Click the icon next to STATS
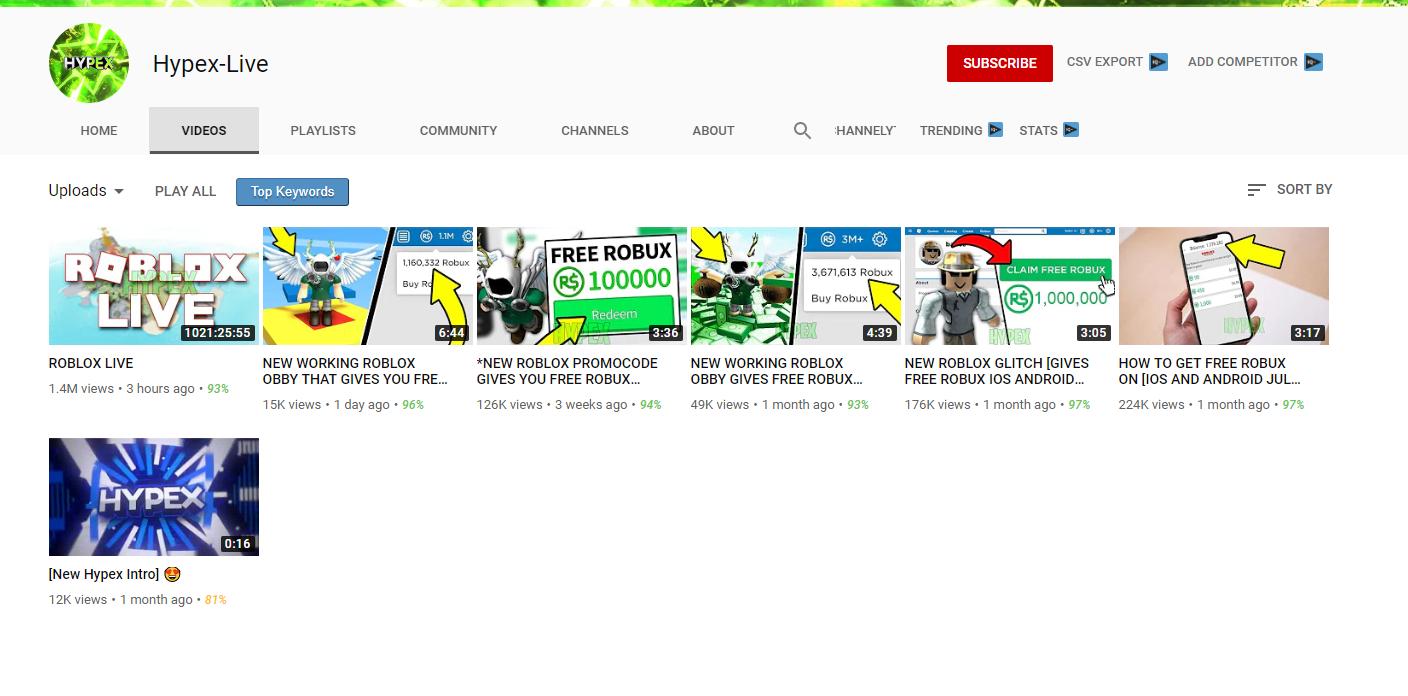Viewport: 1408px width, 696px height. 1071,130
